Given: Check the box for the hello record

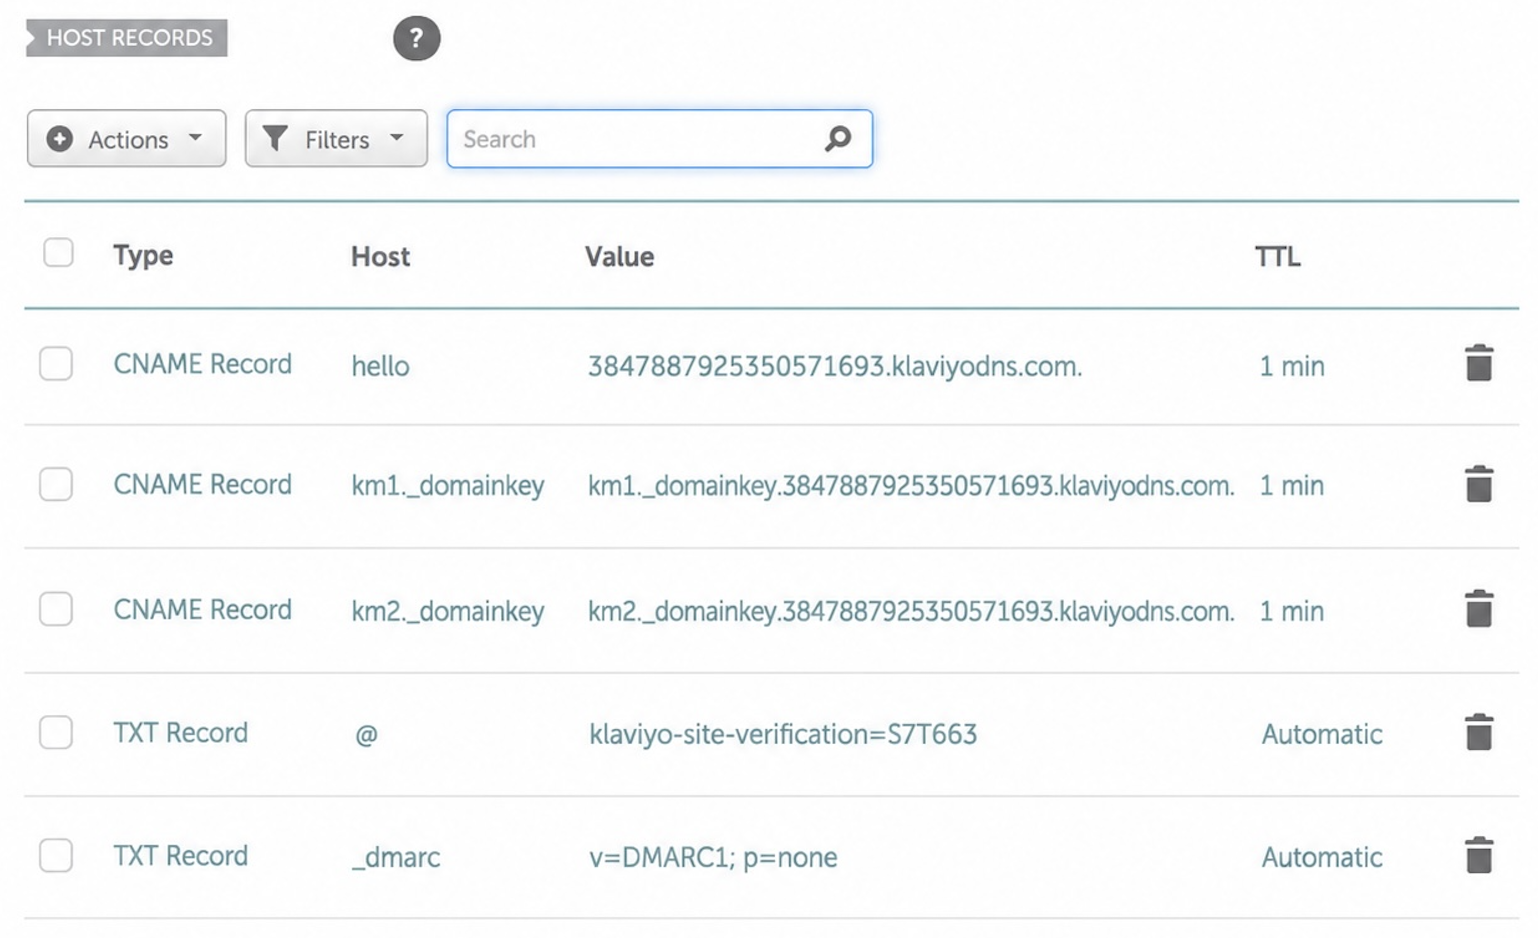Looking at the screenshot, I should tap(56, 364).
